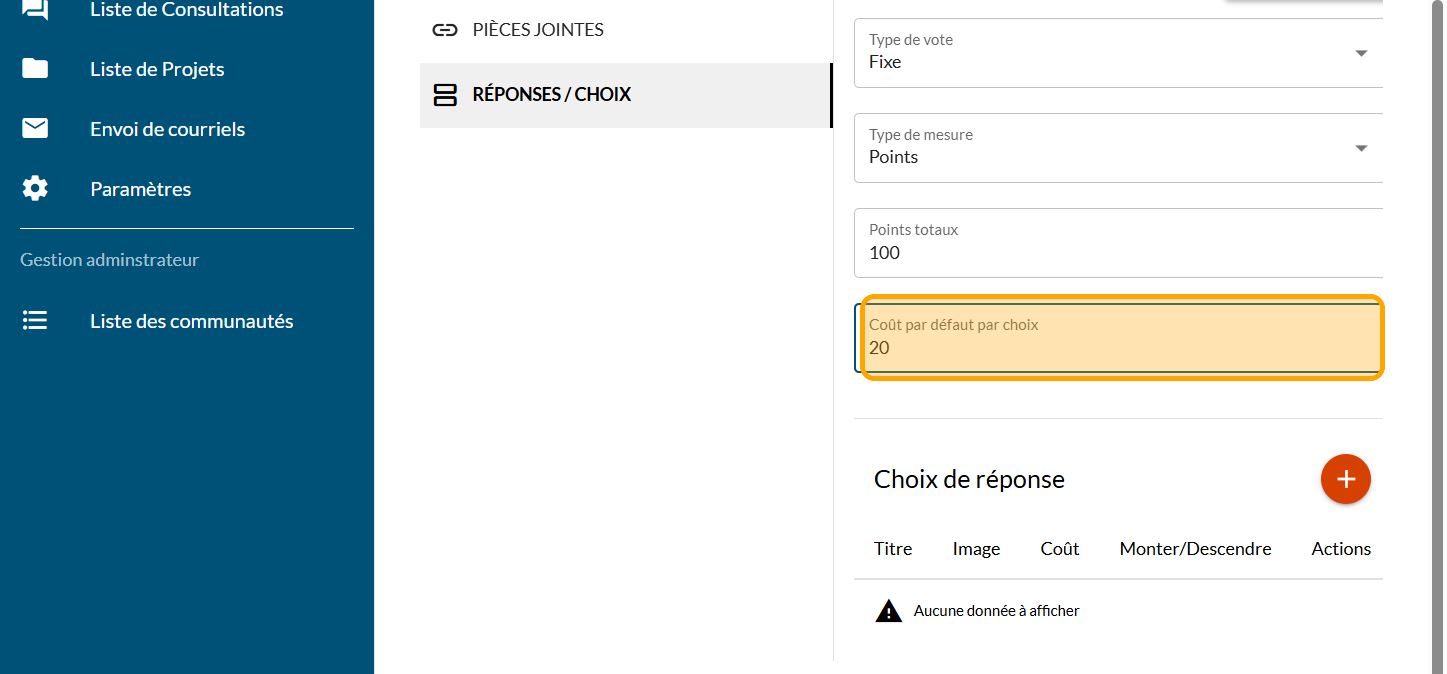Click the stacked rows icon for Réponses / Choix
Screen dimensions: 1447x674
444,95
